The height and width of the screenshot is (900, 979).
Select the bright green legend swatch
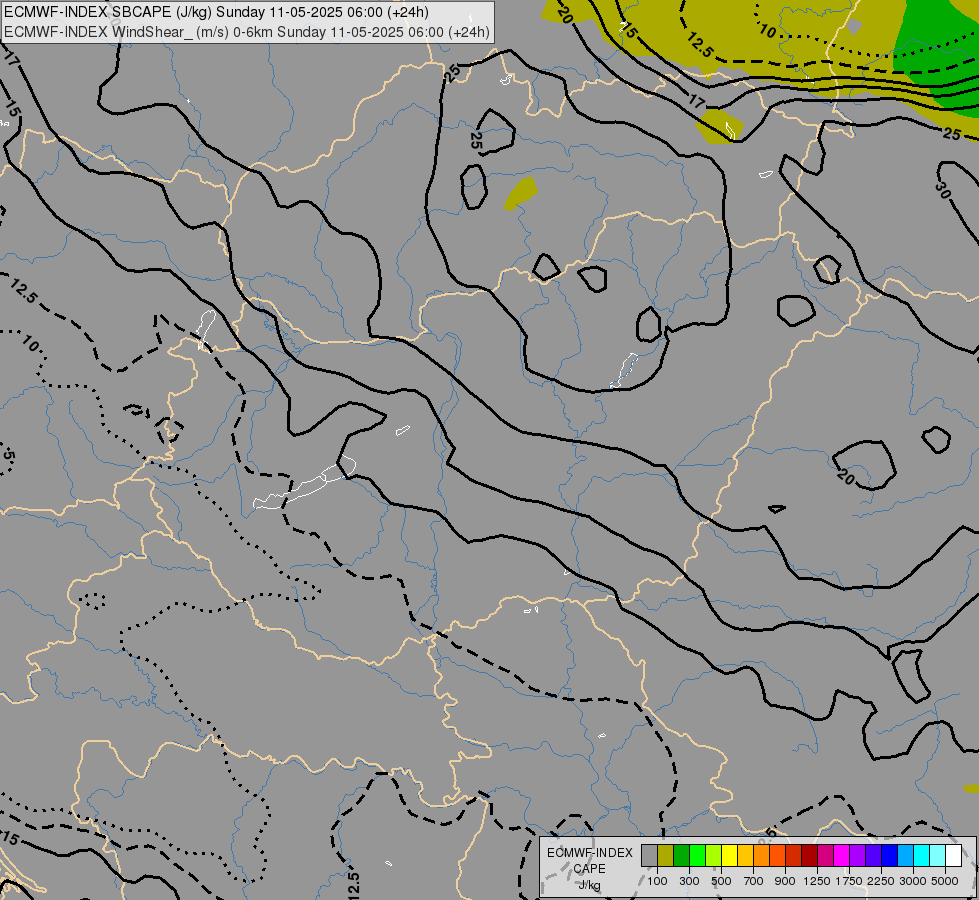pyautogui.click(x=697, y=855)
